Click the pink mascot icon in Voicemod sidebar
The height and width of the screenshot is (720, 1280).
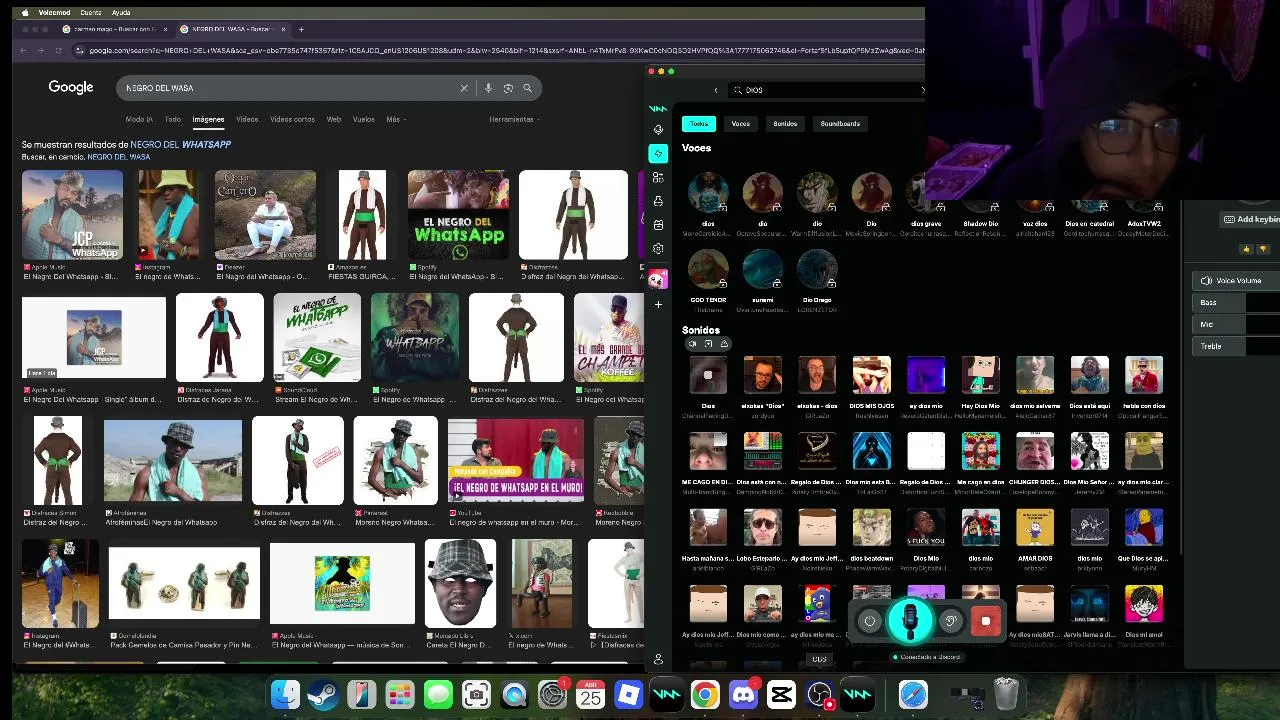657,279
